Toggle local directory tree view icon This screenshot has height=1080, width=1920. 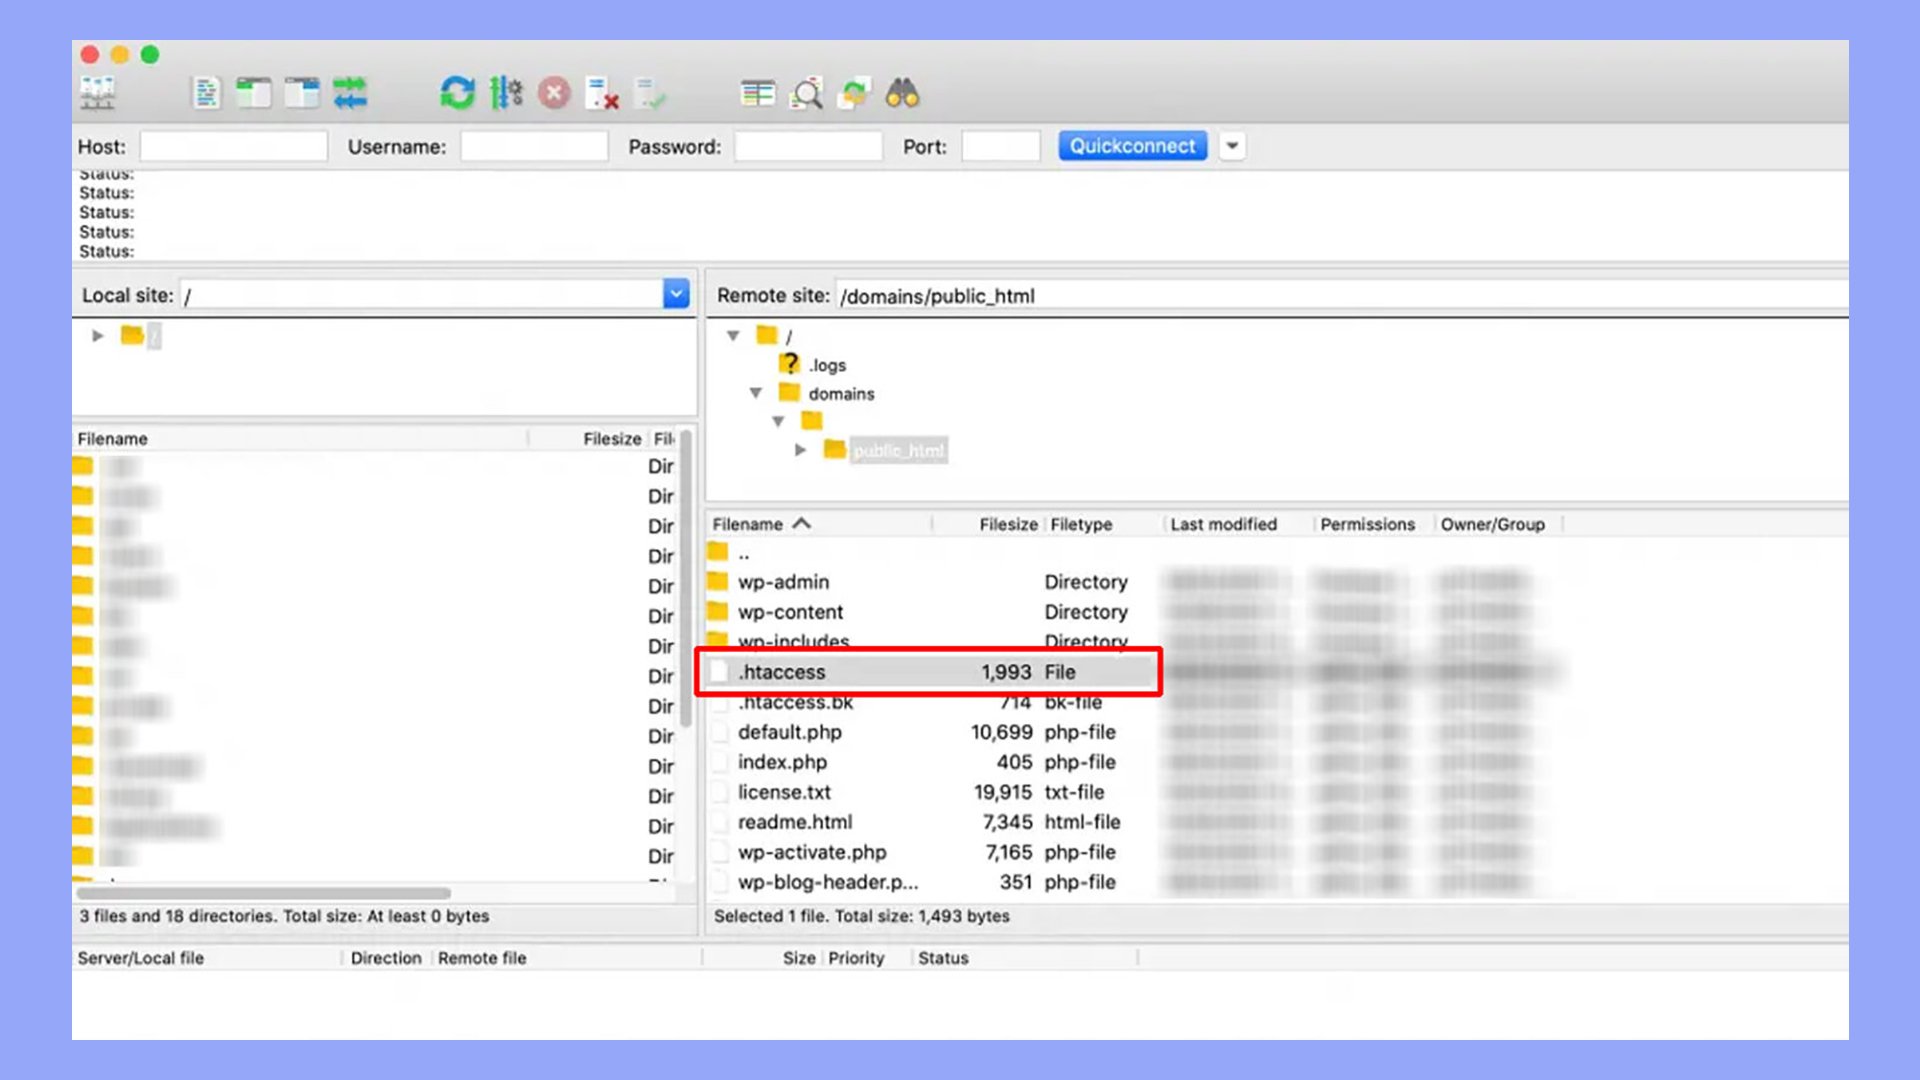[254, 94]
